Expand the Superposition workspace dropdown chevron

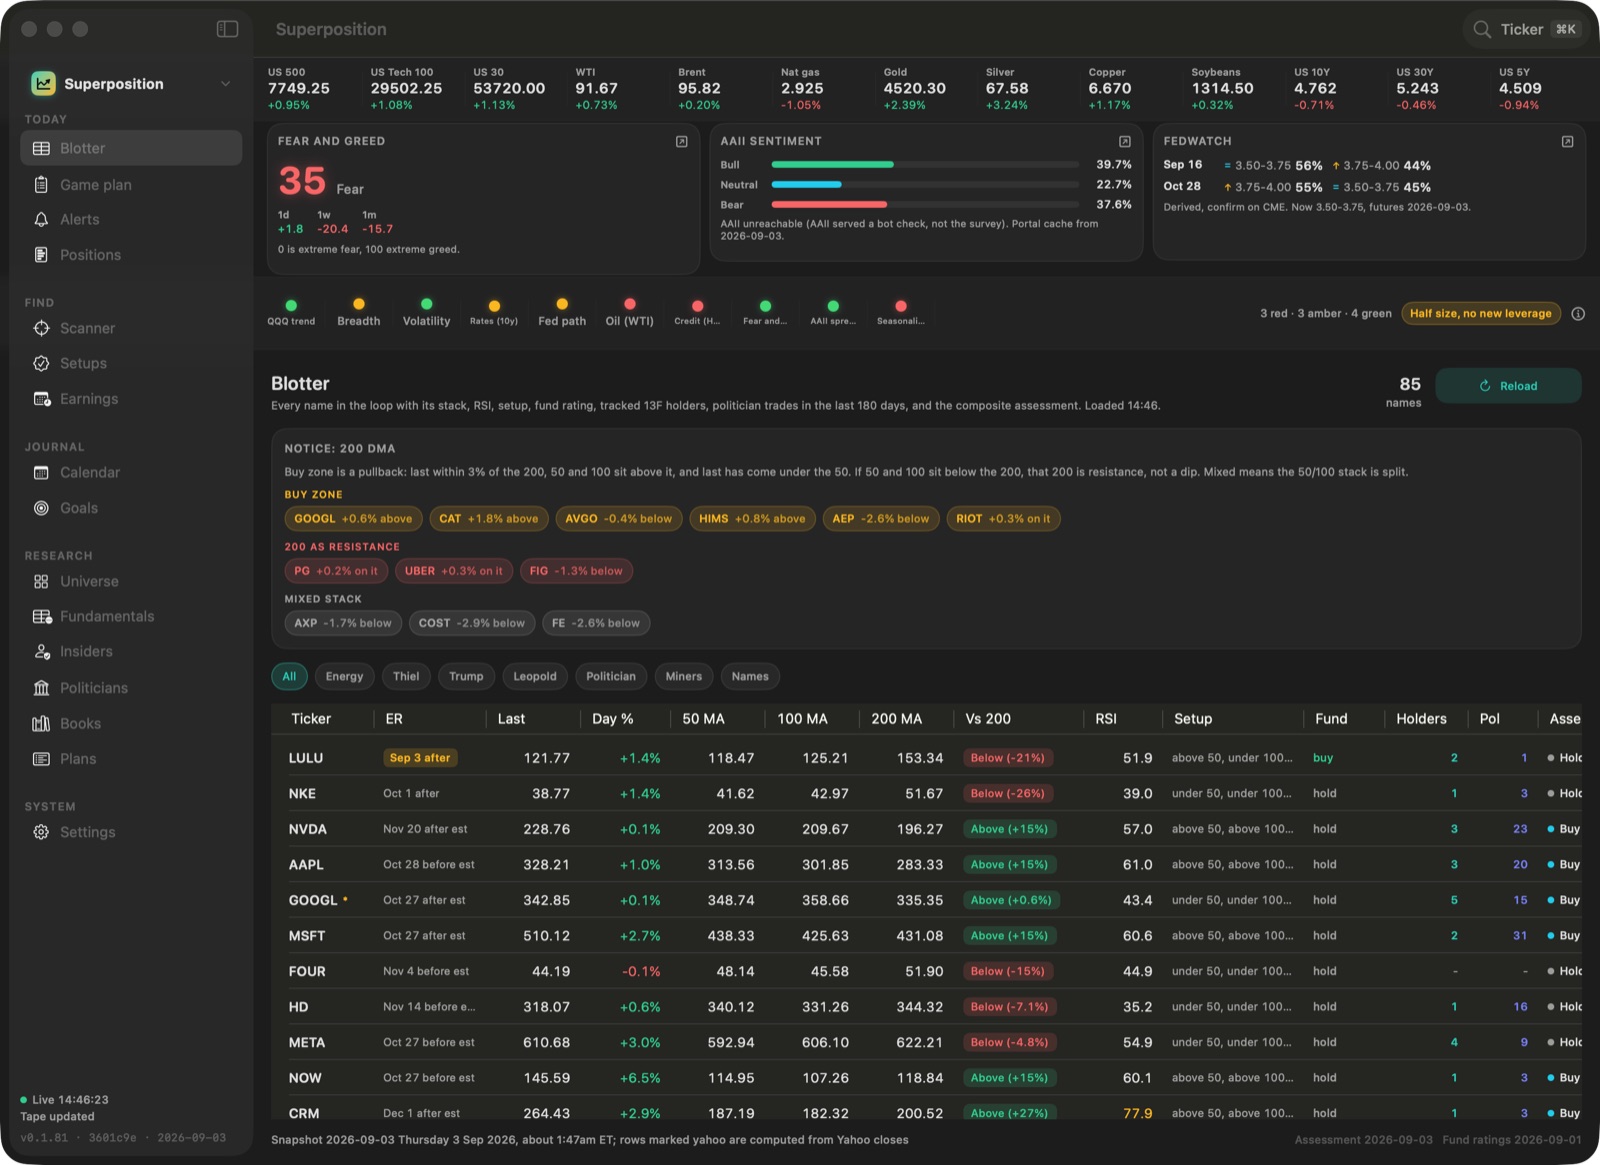click(x=225, y=84)
